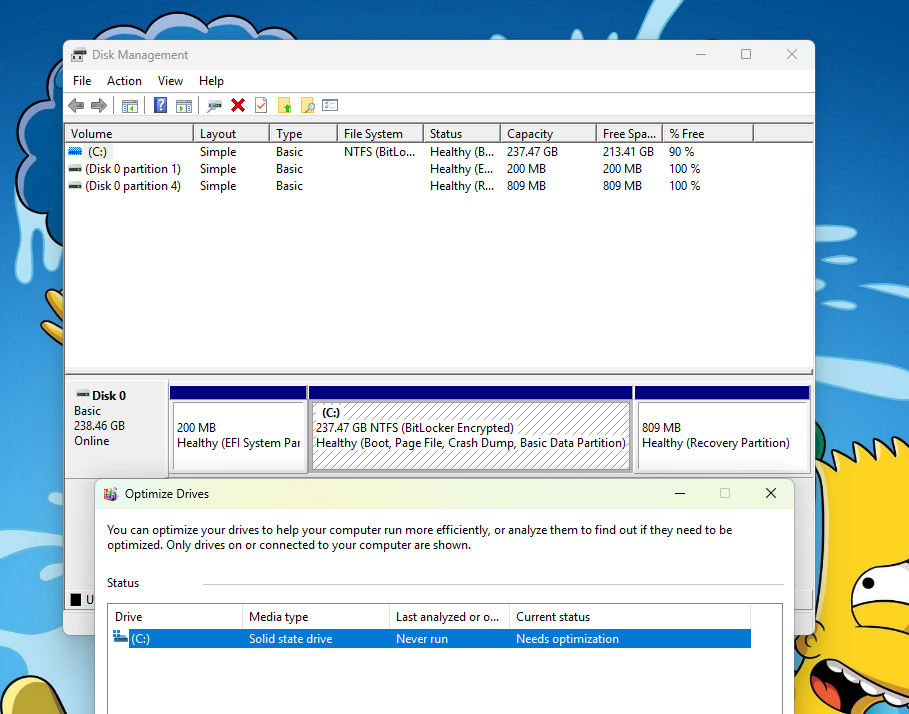
Task: Open the File menu
Action: [82, 81]
